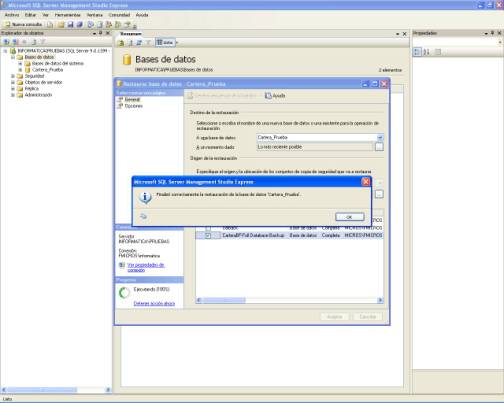504x403 pixels.
Task: Close the Resumen document tab with X
Action: tap(405, 34)
